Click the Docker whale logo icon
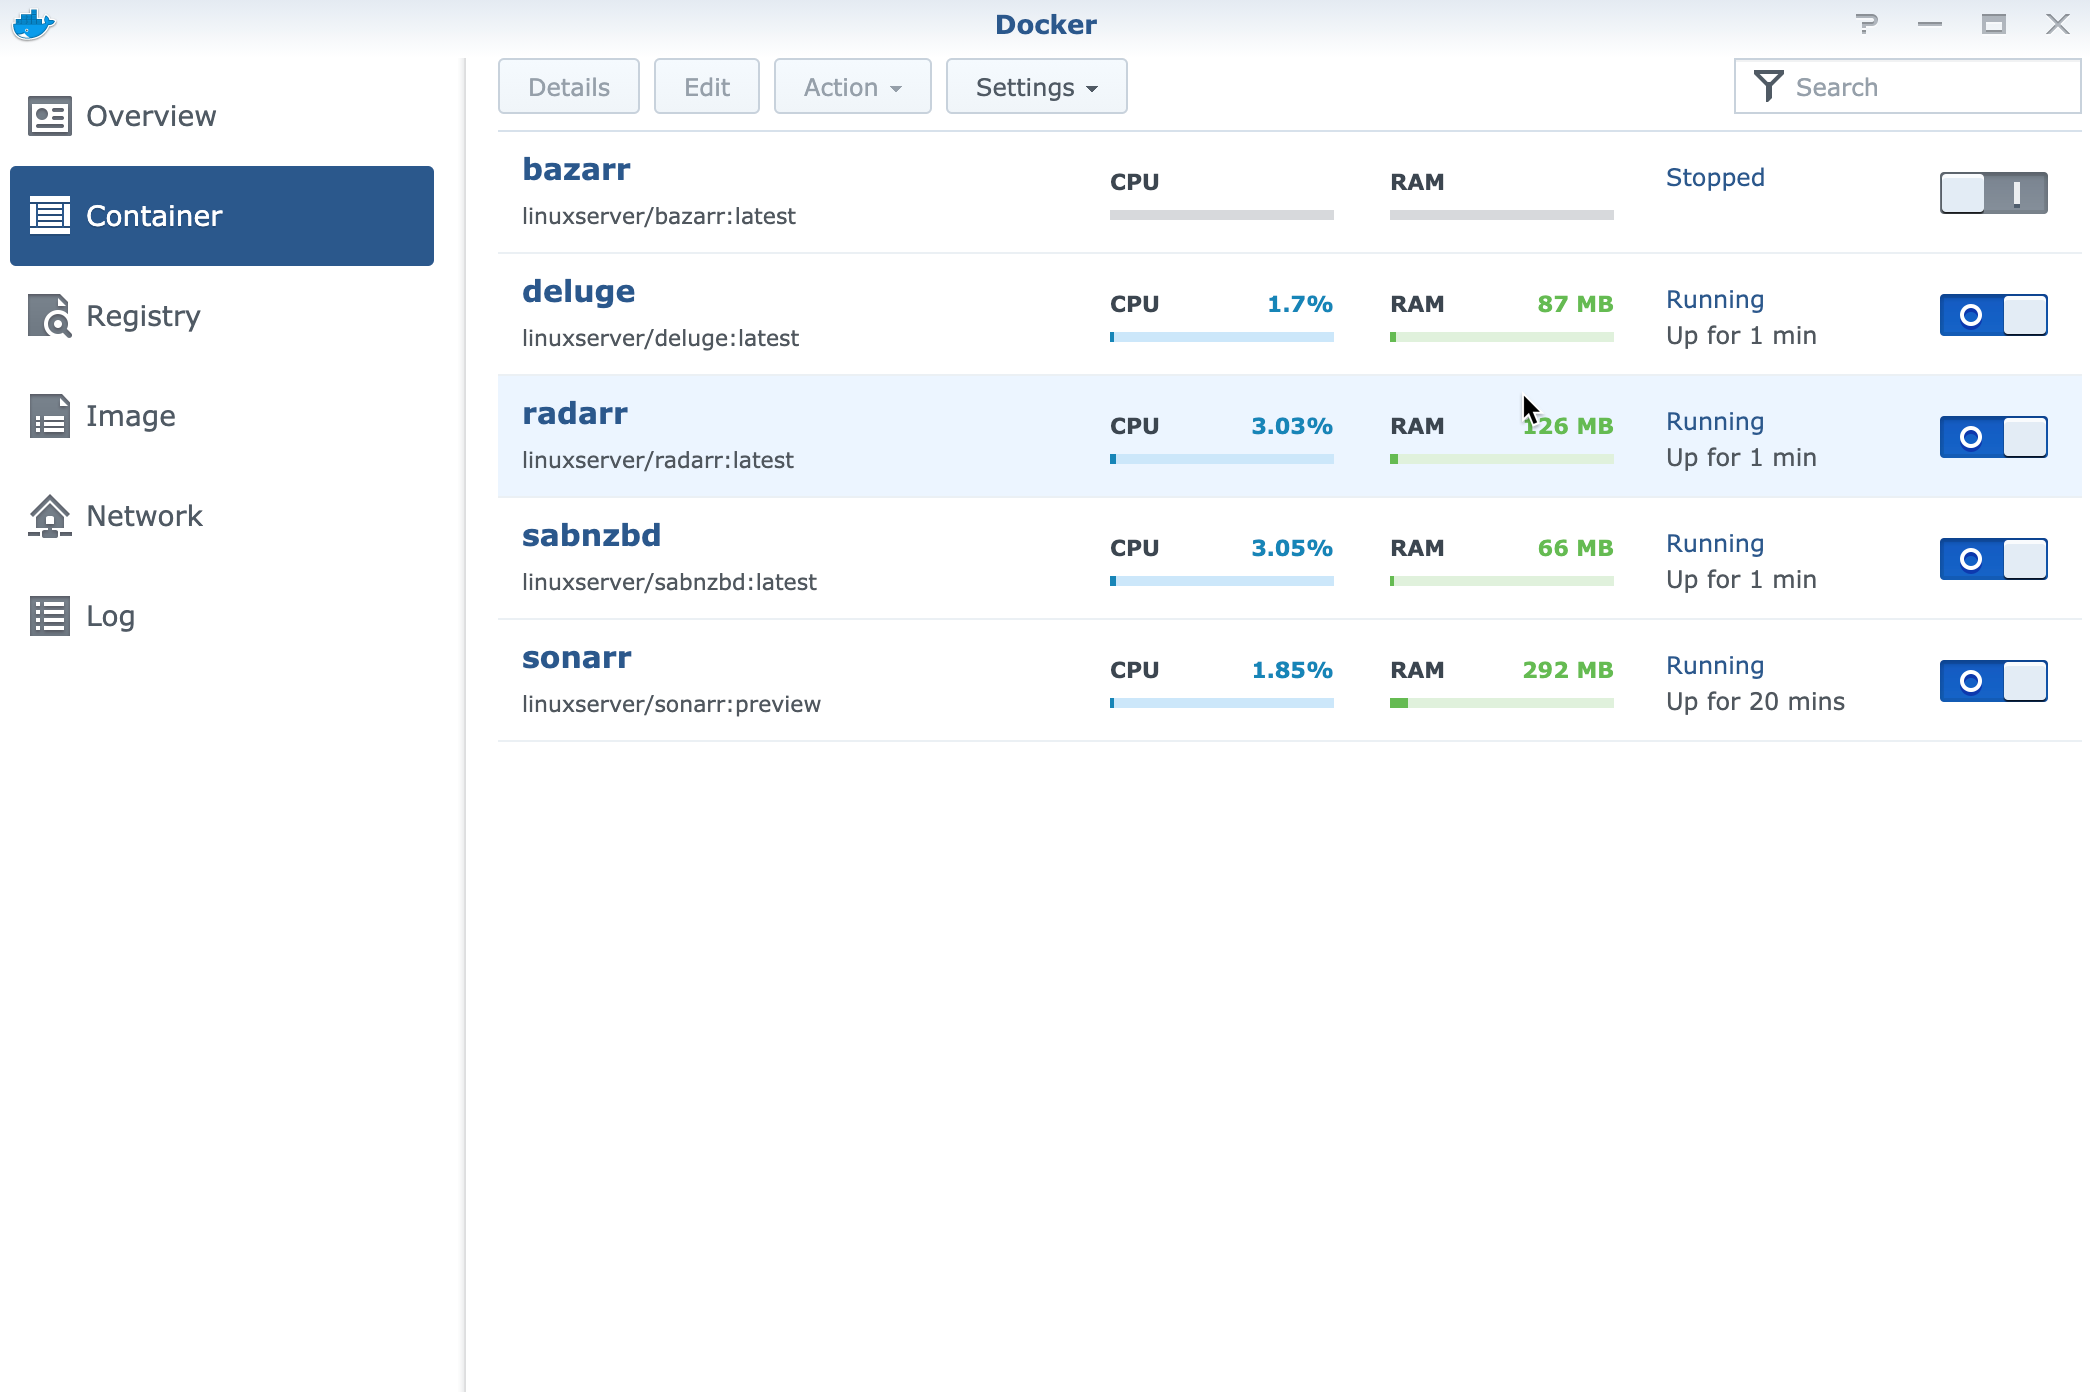Screen dimensions: 2090x1392 (33, 25)
